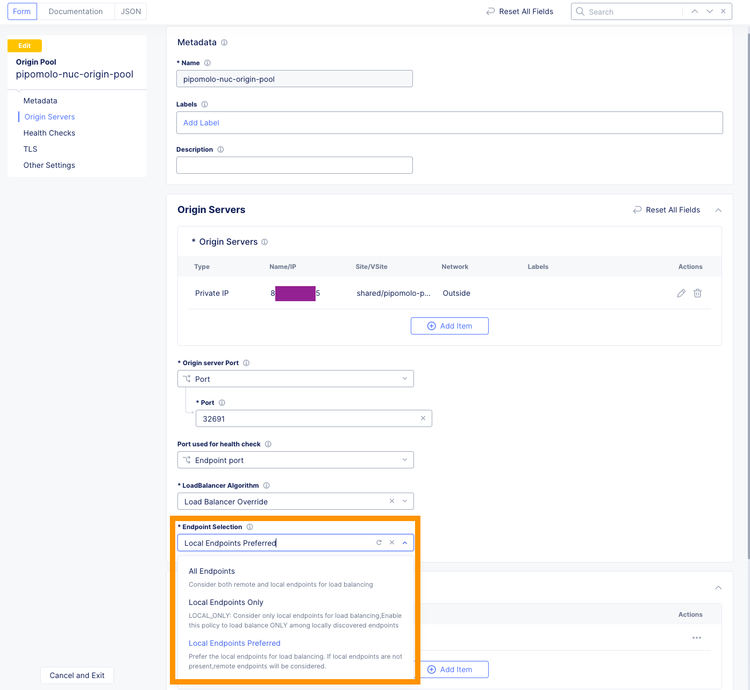750x690 pixels.
Task: Click Cancel and Exit button
Action: [x=77, y=675]
